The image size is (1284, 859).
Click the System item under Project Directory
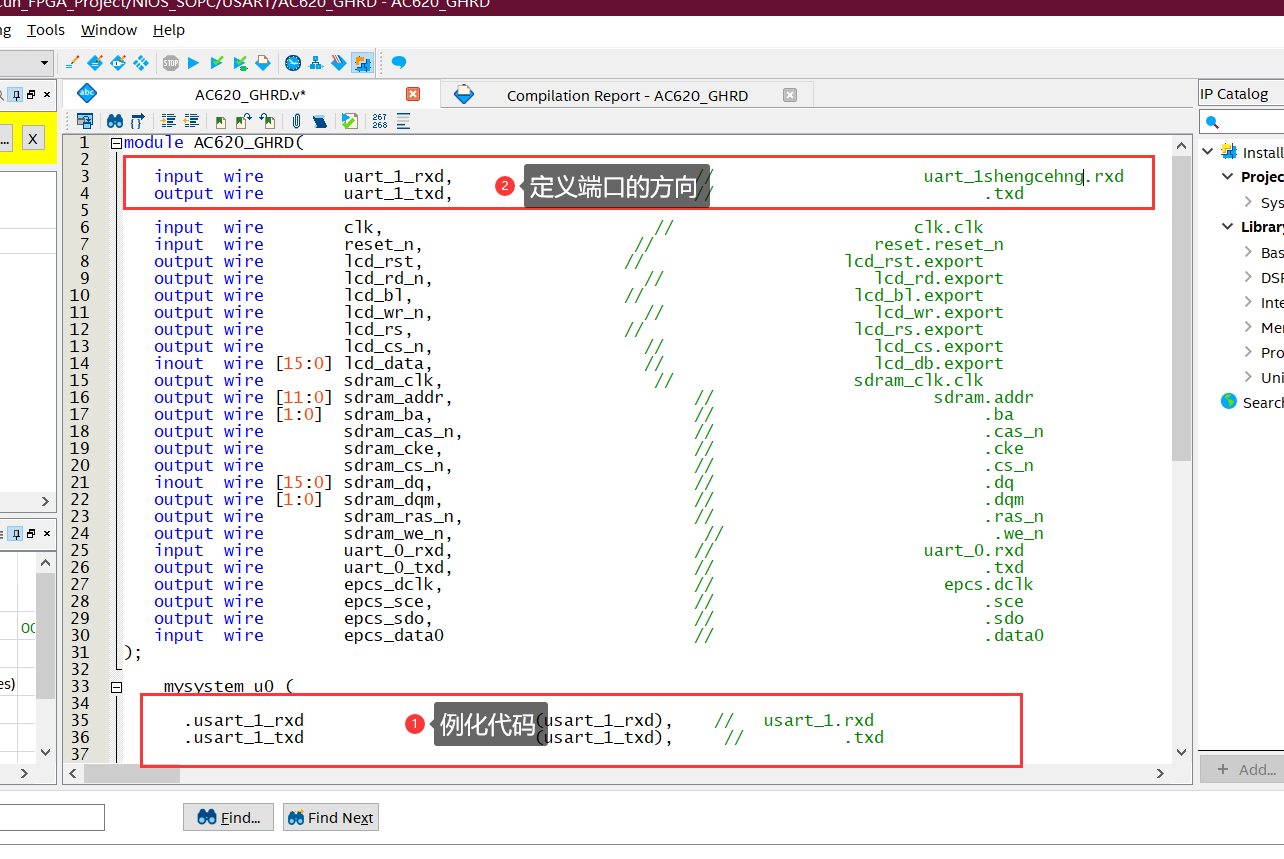1272,202
